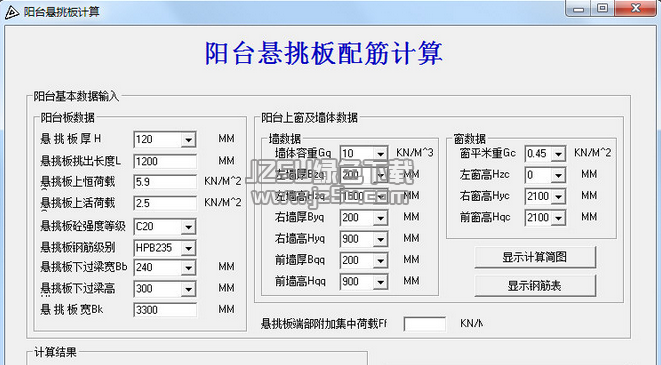Image resolution: width=661 pixels, height=365 pixels.
Task: Open the 悬挑板厚 H dropdown
Action: tap(188, 140)
